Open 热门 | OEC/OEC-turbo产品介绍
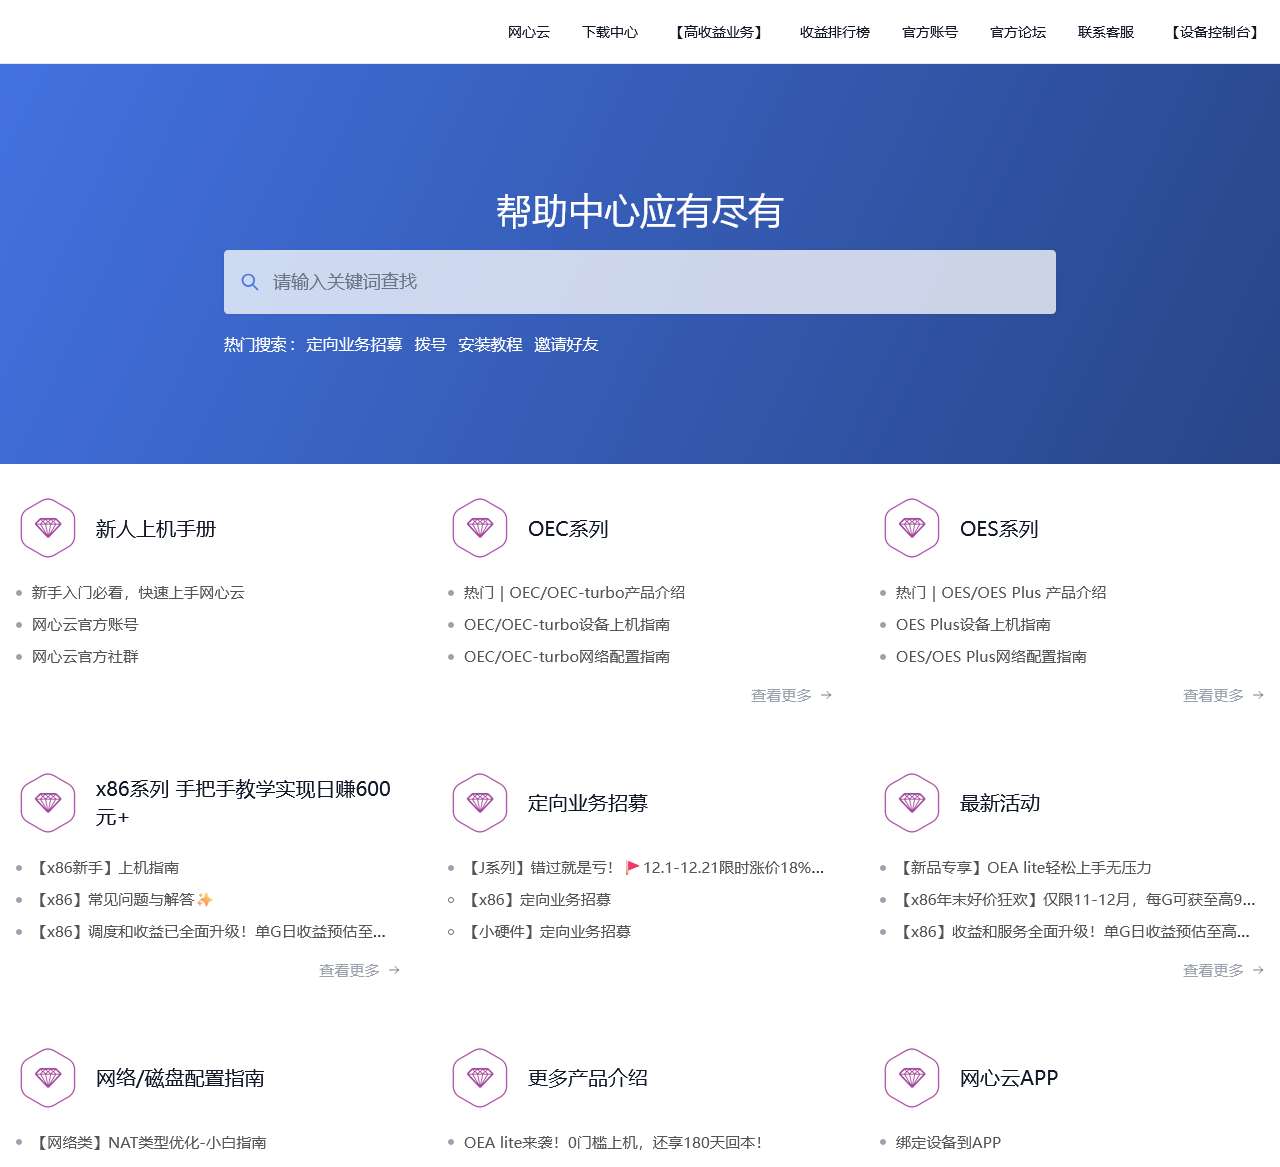1280x1167 pixels. click(x=574, y=593)
